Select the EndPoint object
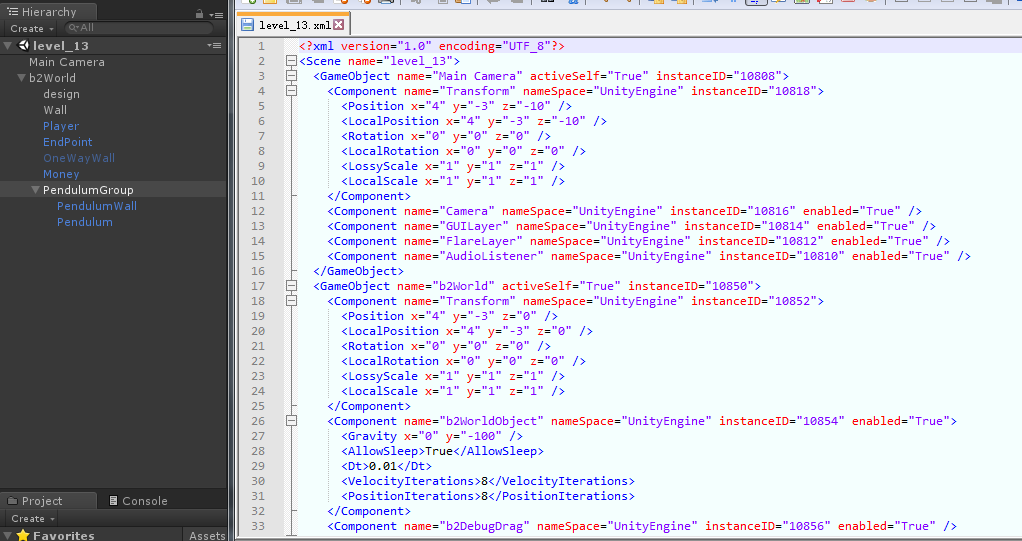Viewport: 1022px width, 541px height. [68, 142]
